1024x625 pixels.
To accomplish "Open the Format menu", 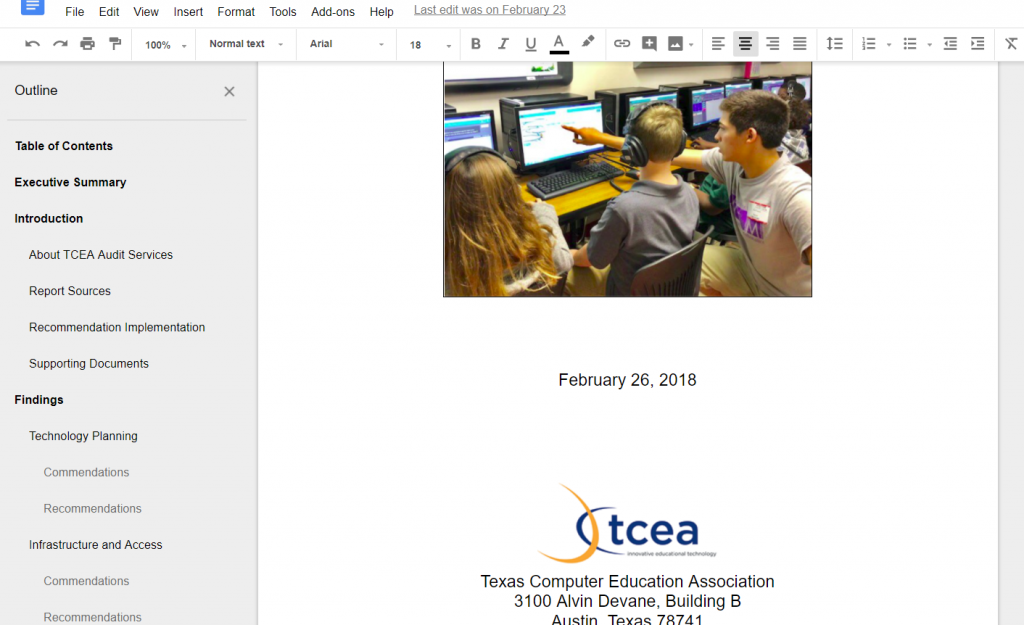I will (236, 12).
